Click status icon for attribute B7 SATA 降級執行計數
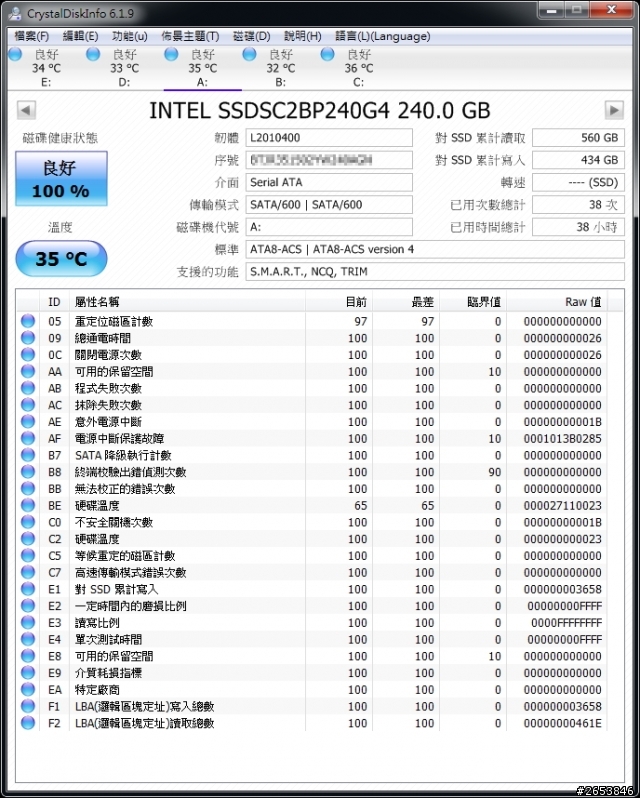The width and height of the screenshot is (640, 799). coord(28,455)
